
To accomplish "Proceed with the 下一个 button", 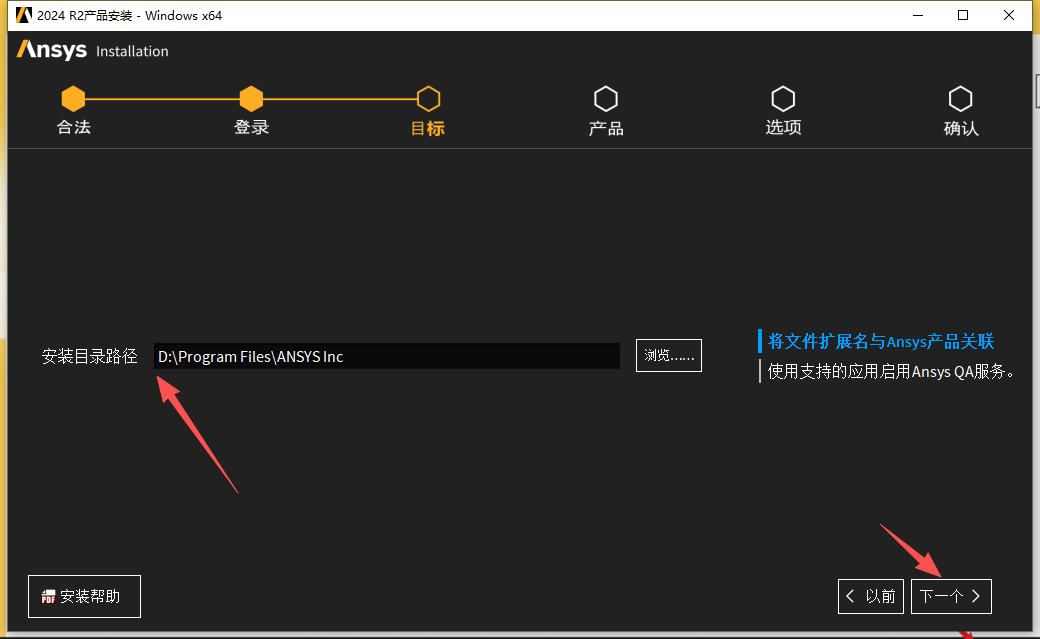I will pos(950,596).
